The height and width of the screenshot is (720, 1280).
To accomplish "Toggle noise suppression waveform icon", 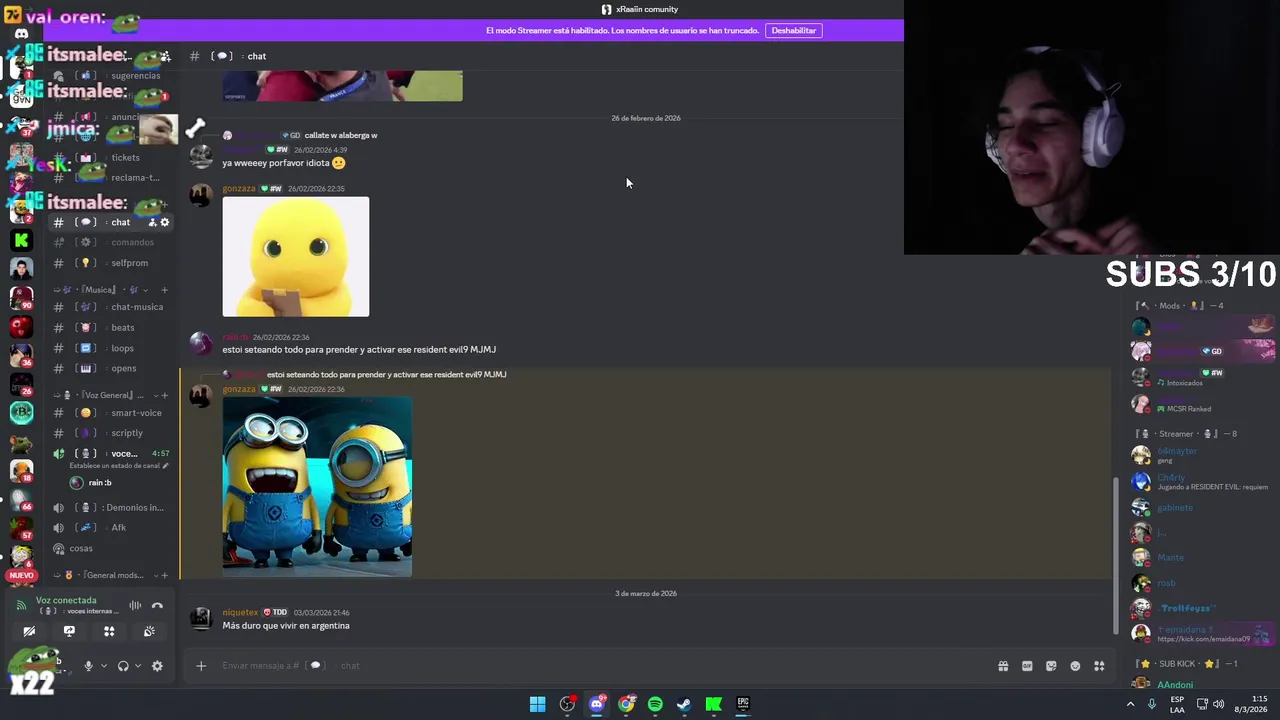I will tap(135, 605).
